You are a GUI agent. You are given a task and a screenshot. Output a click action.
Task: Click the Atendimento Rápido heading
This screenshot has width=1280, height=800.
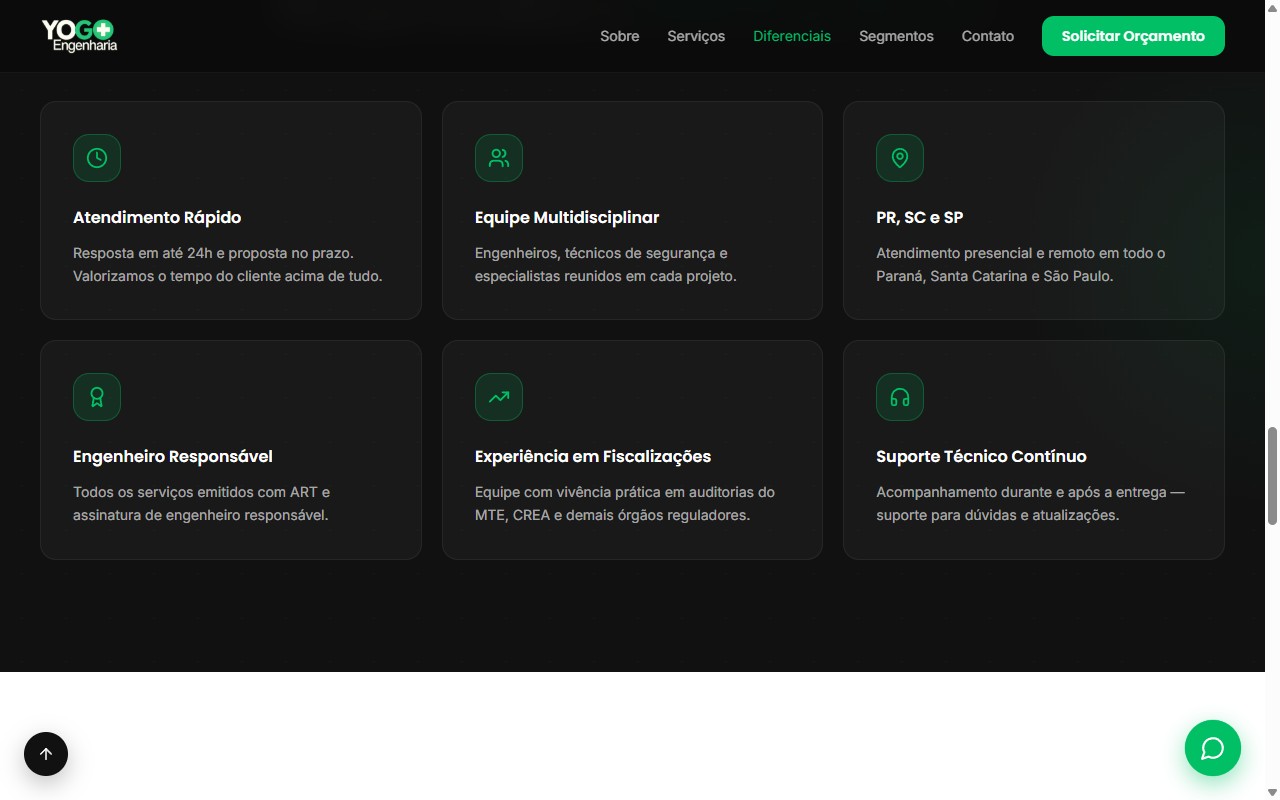click(157, 217)
